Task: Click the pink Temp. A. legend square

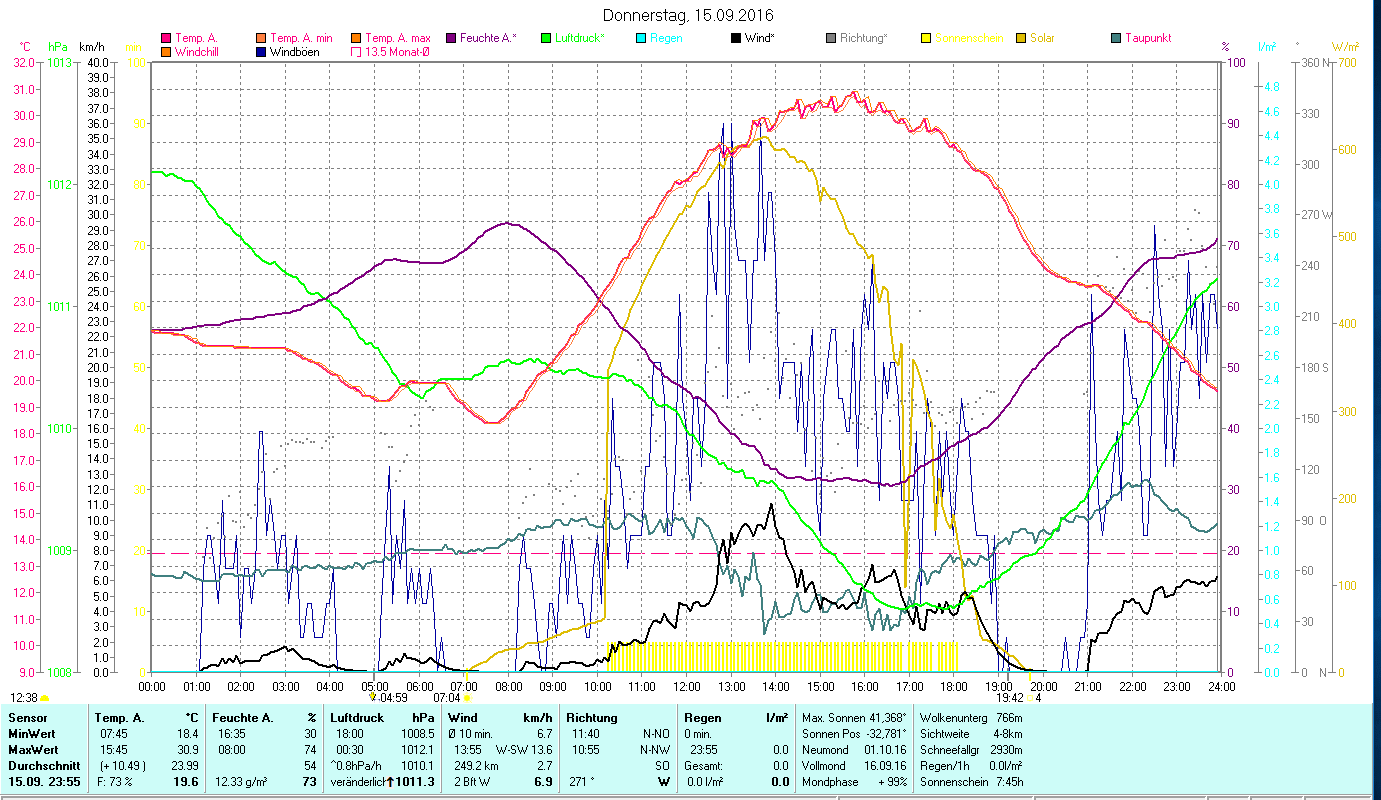Action: click(166, 39)
